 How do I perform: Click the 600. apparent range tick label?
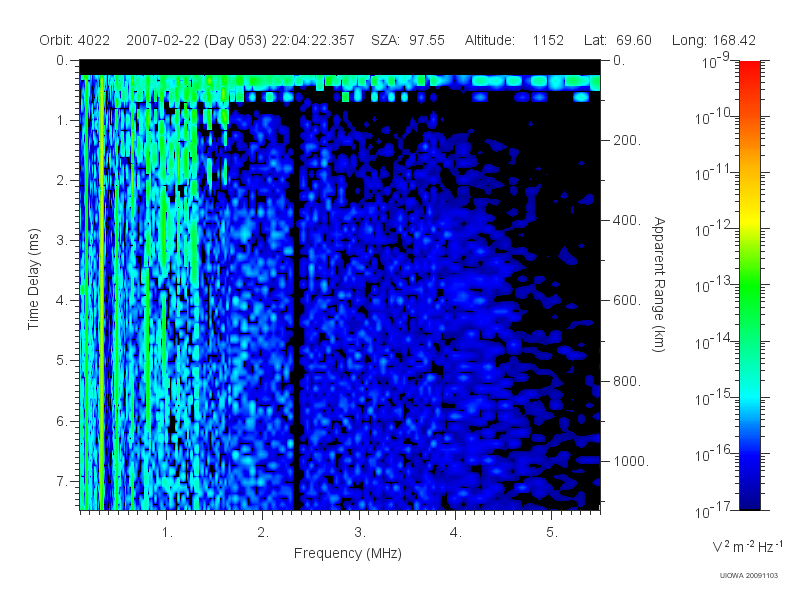click(627, 301)
